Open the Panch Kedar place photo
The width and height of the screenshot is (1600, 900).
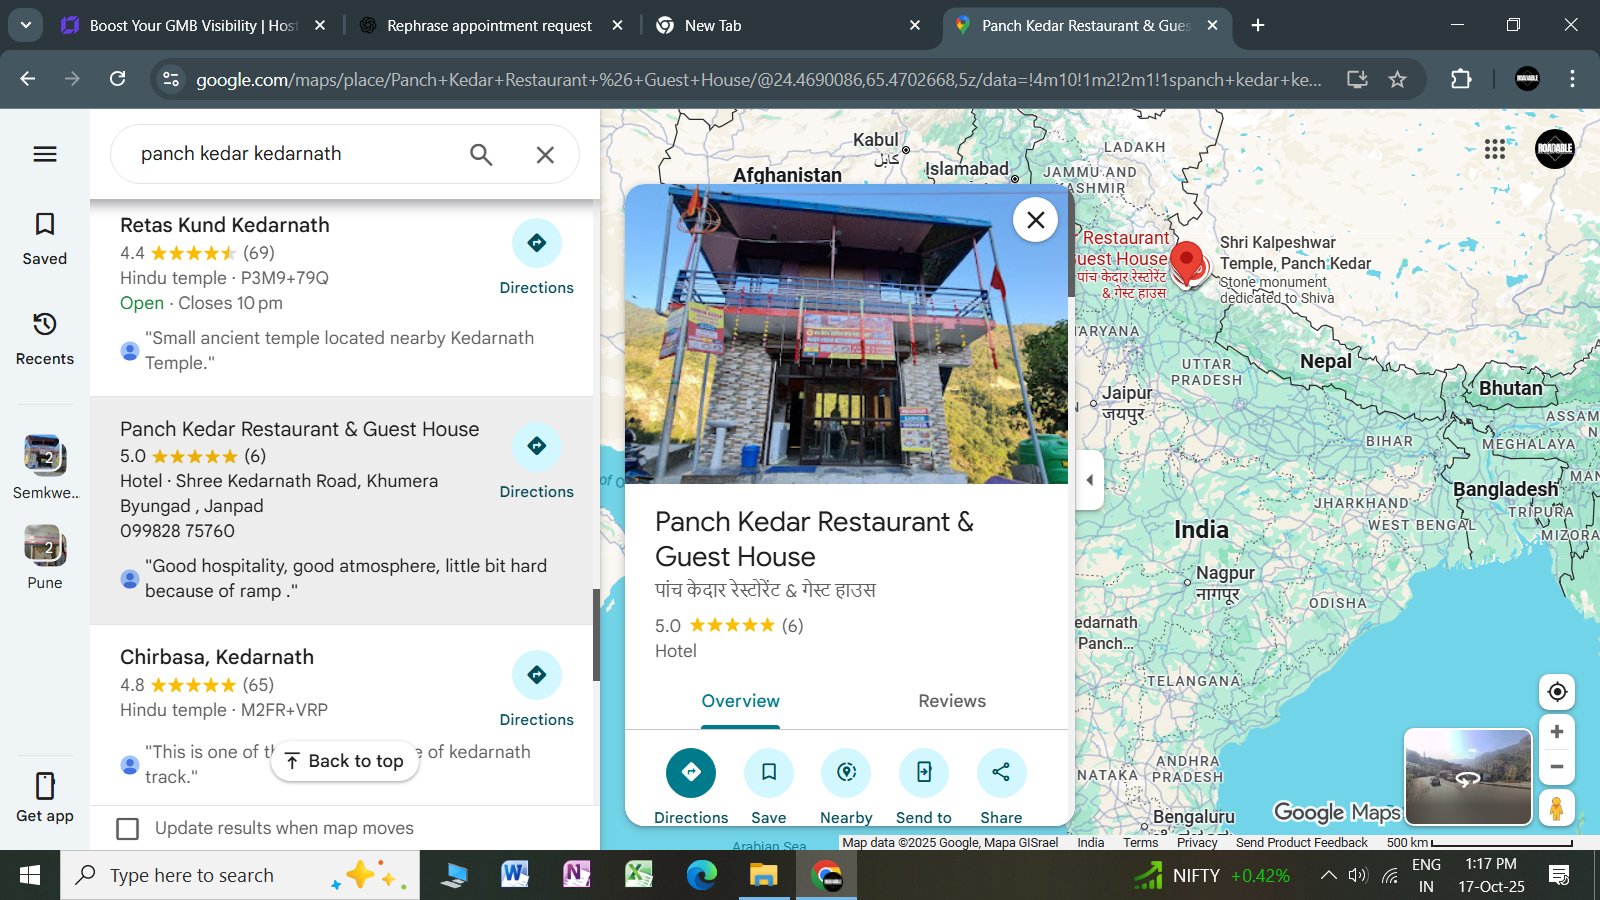(x=846, y=334)
